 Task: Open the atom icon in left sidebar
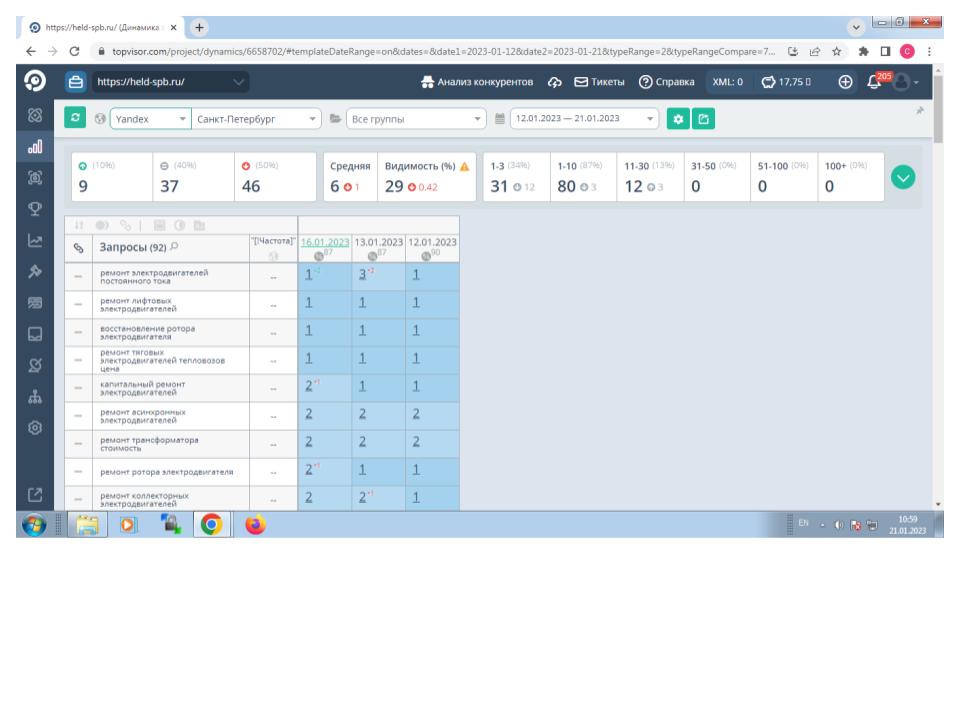pos(35,115)
